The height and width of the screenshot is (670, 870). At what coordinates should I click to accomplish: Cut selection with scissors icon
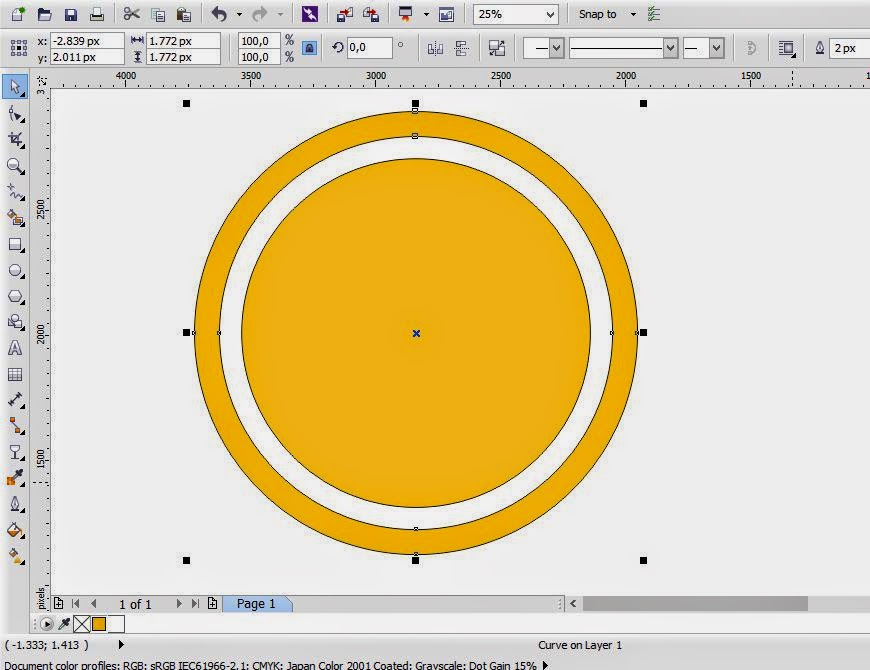(x=131, y=14)
